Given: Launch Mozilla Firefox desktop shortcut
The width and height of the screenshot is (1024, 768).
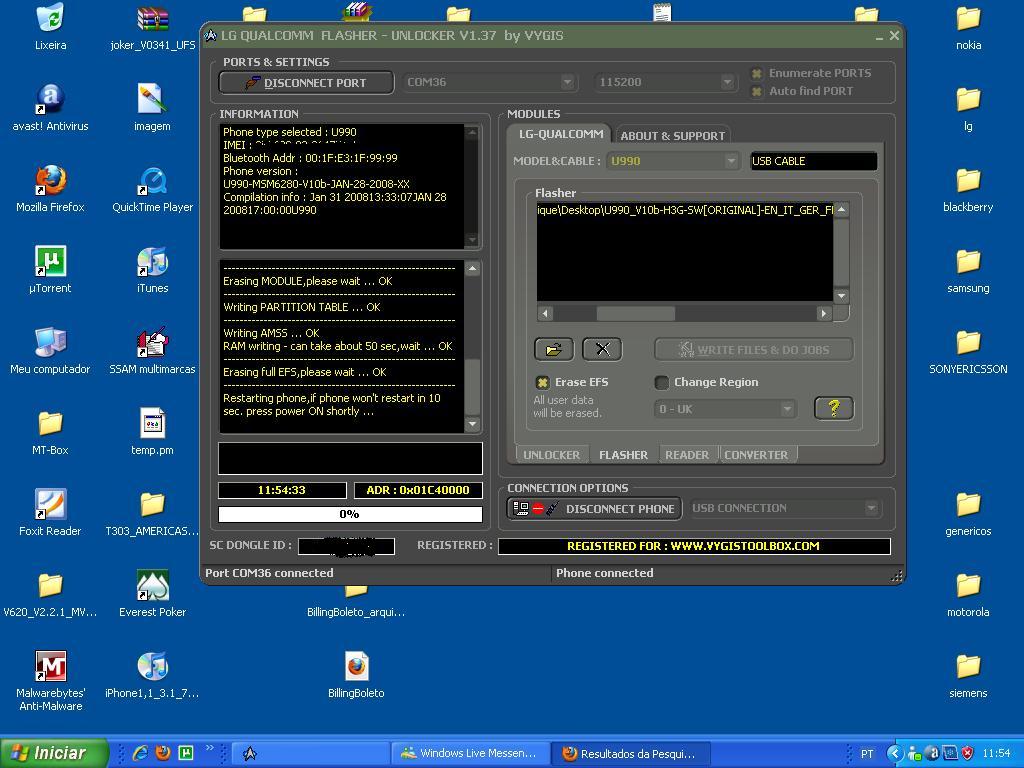Looking at the screenshot, I should 50,180.
